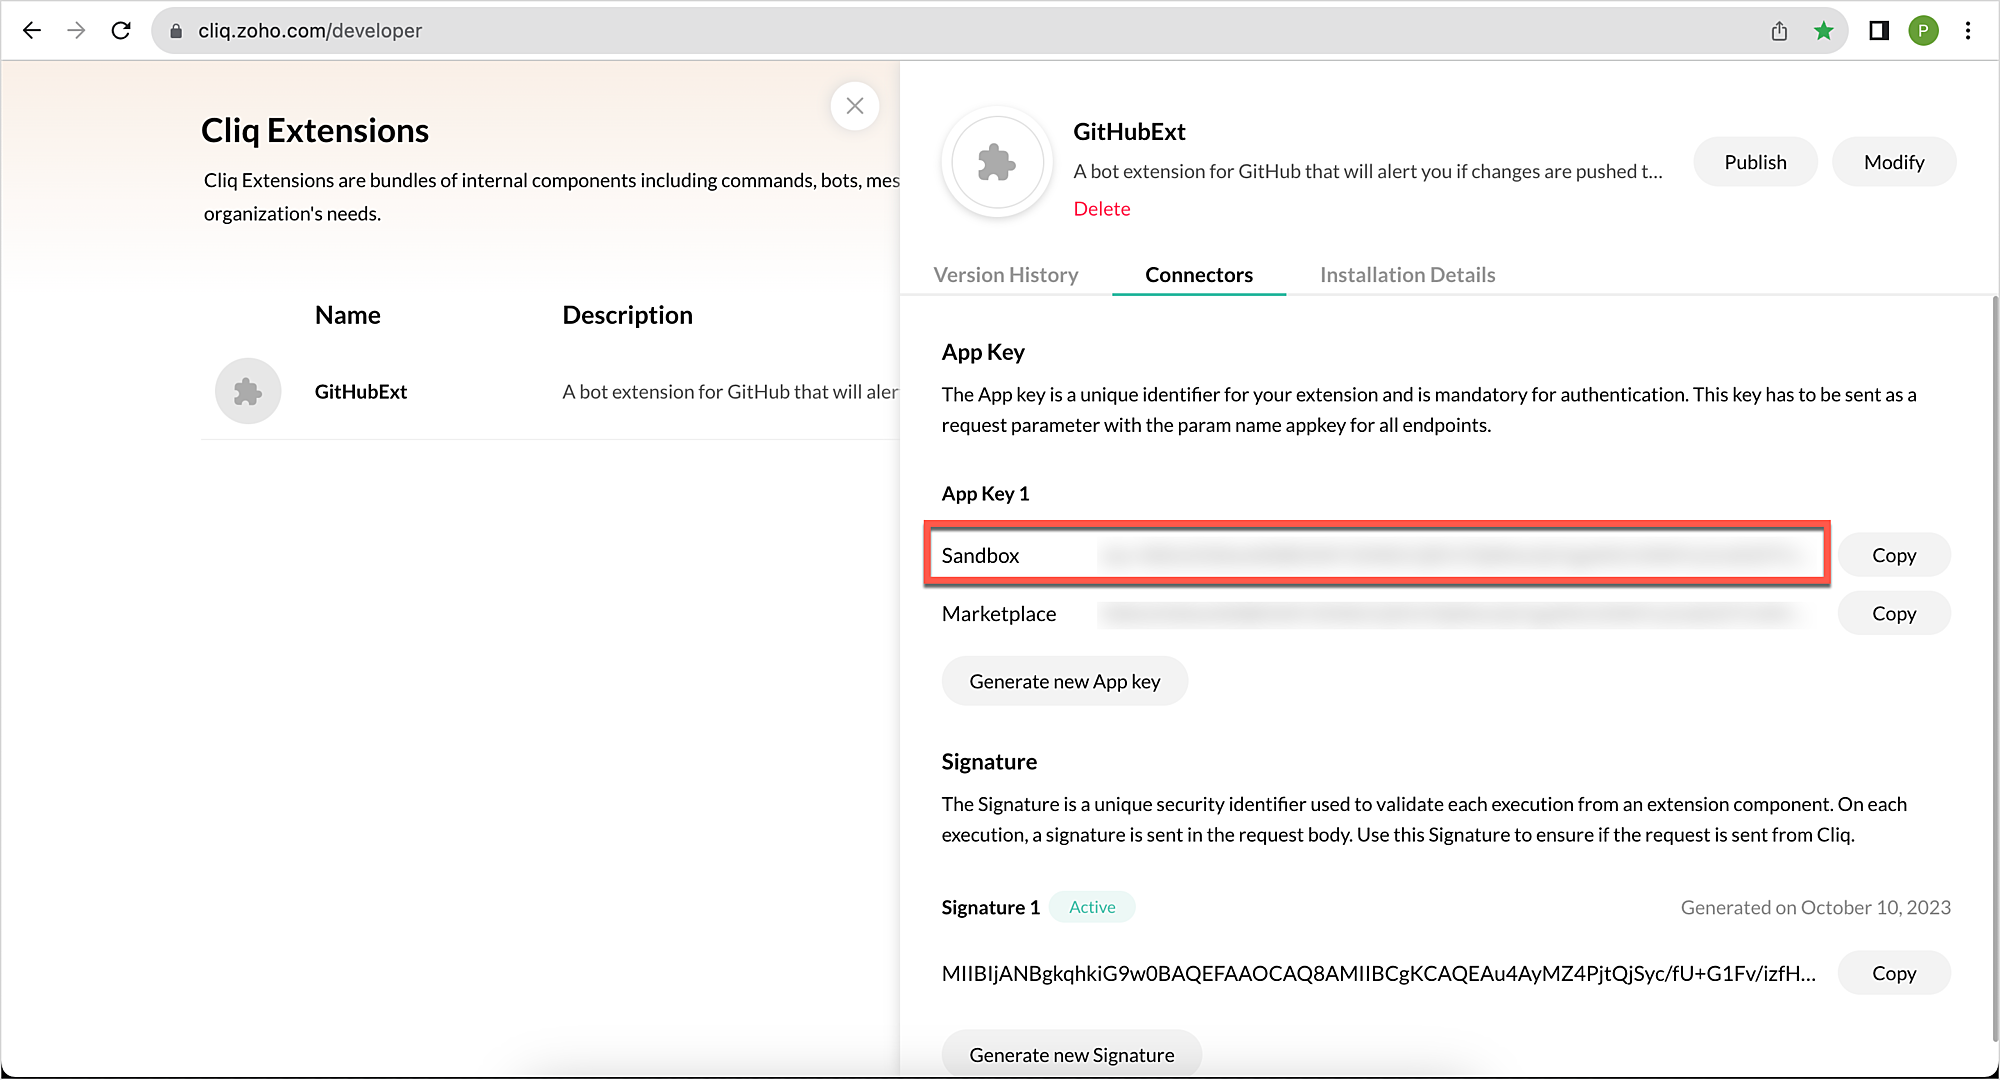Click Delete link for GitHubExt extension
The width and height of the screenshot is (2000, 1080).
click(1101, 209)
